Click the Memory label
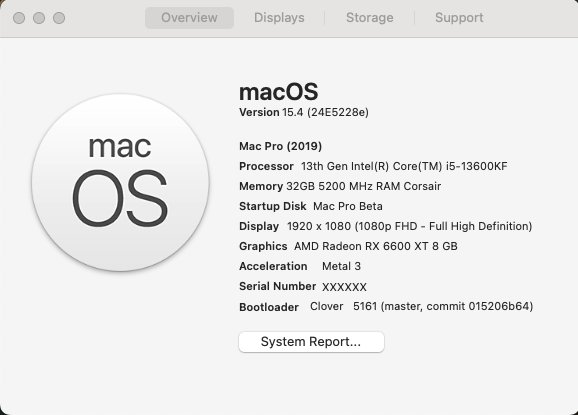The height and width of the screenshot is (415, 578). (261, 186)
